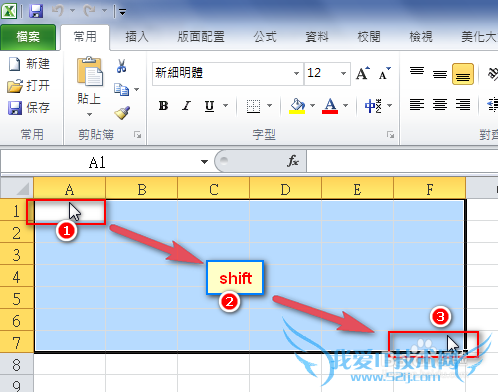Image resolution: width=498 pixels, height=392 pixels.
Task: Switch to the 校閱 ribbon tab
Action: point(369,37)
